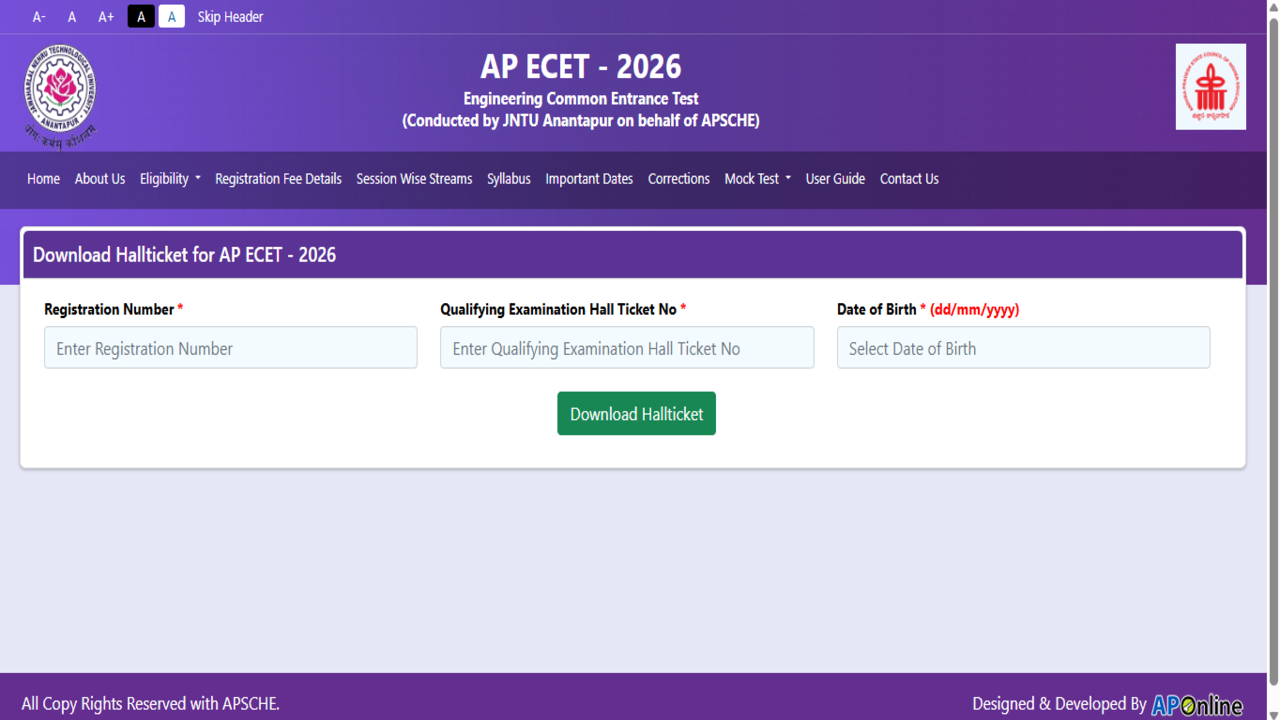The image size is (1280, 720).
Task: Navigate to Session Wise Streams
Action: (414, 179)
